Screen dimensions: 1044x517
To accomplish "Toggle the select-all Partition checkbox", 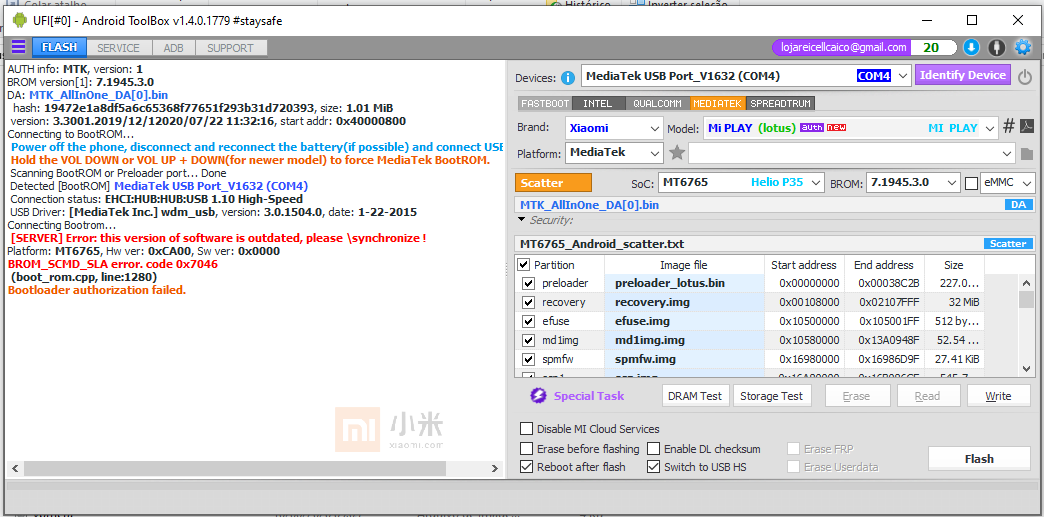I will (x=524, y=265).
